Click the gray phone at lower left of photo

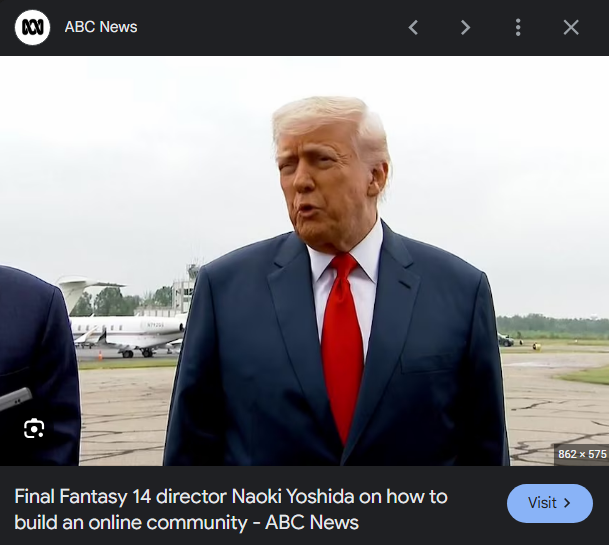tap(15, 398)
